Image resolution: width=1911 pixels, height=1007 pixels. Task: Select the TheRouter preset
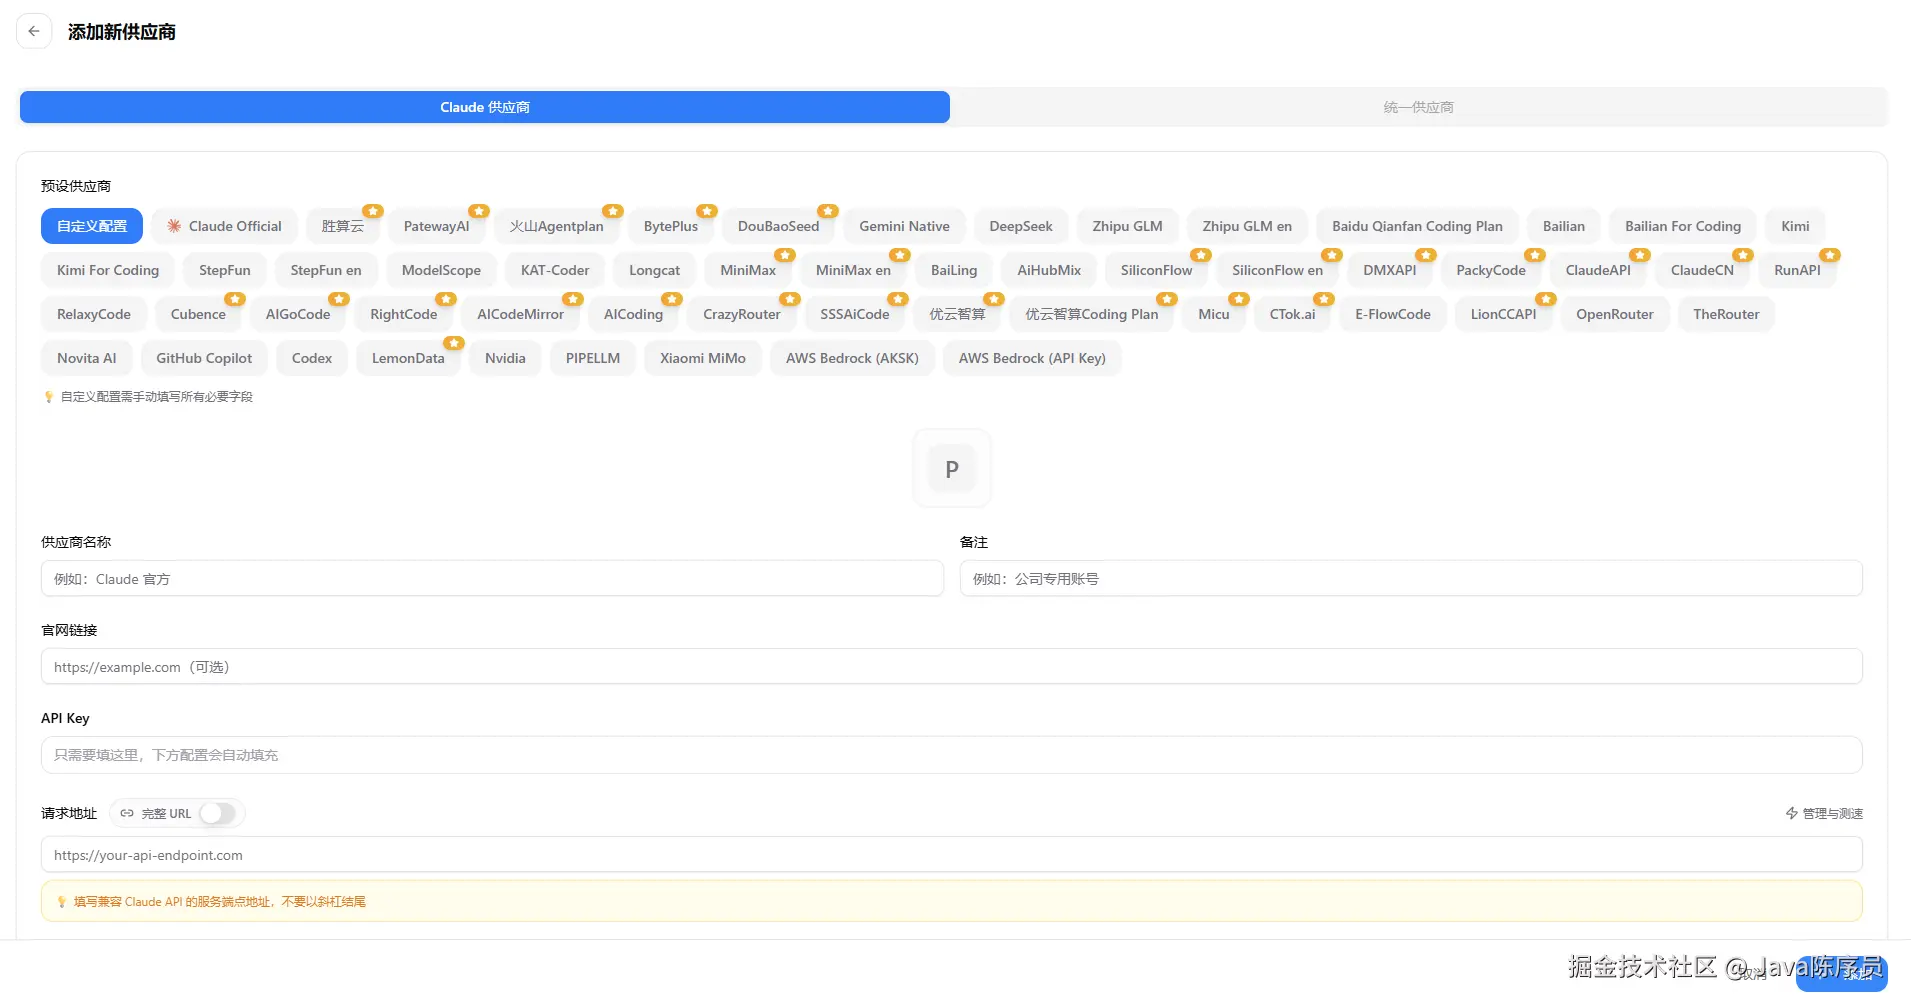click(1726, 314)
